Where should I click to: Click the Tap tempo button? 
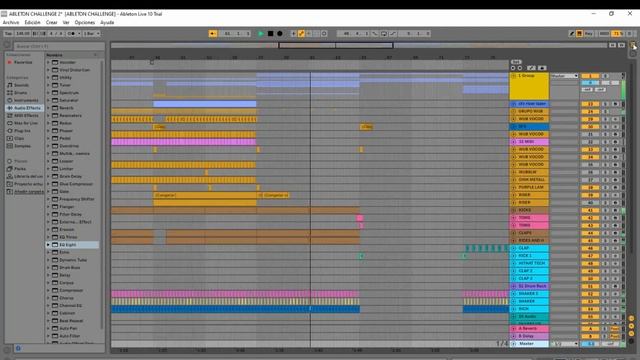tap(8, 33)
